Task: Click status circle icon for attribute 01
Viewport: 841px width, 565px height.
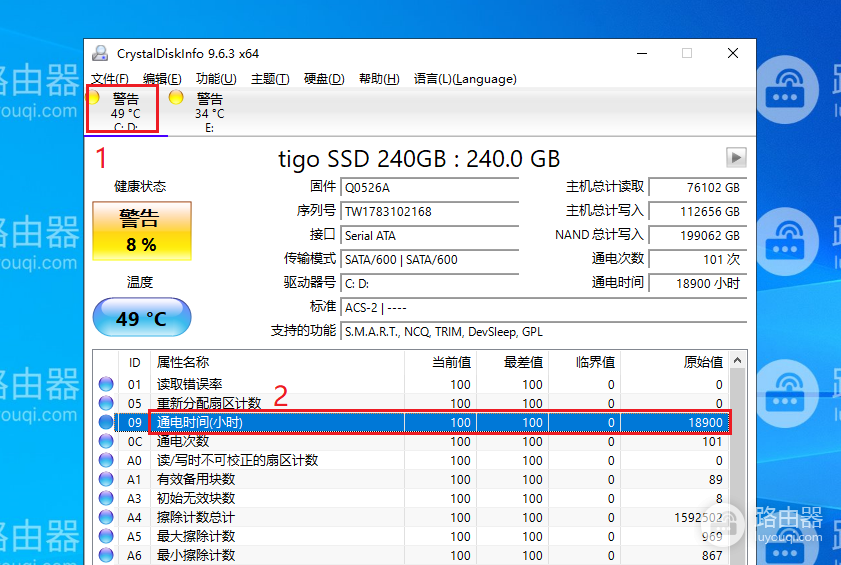Action: [106, 384]
